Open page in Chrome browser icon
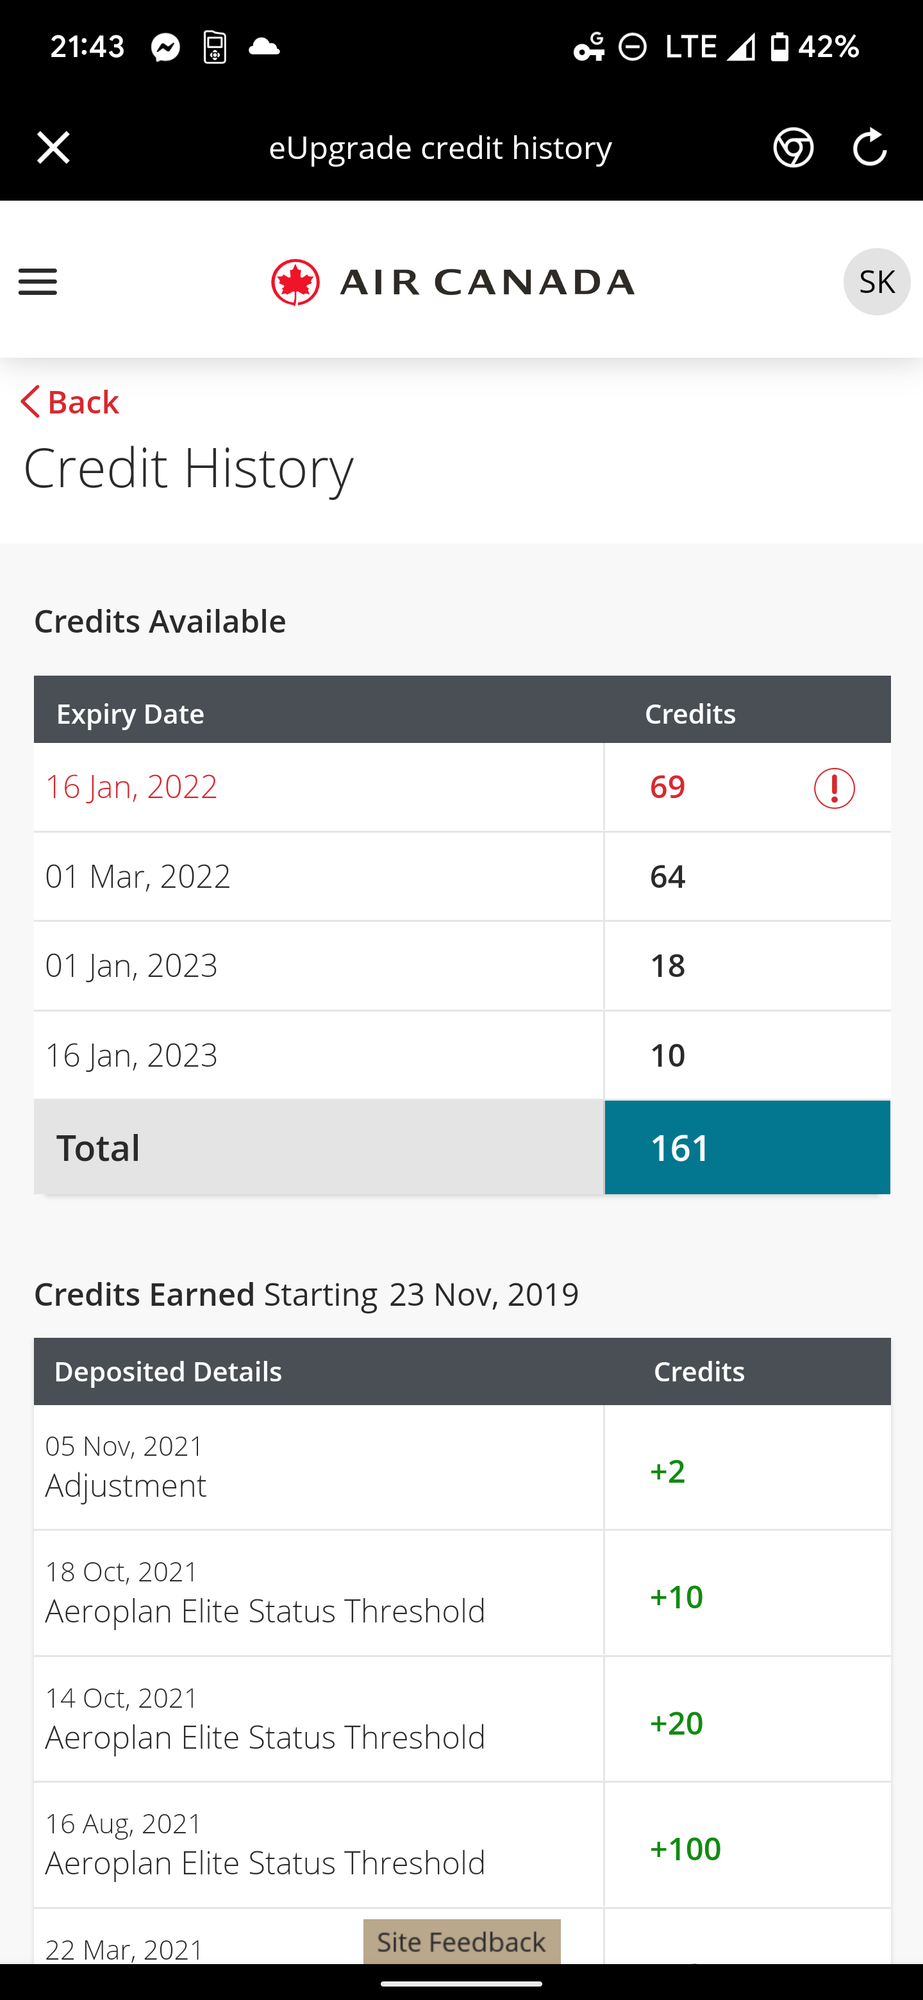Viewport: 923px width, 2000px height. point(793,148)
